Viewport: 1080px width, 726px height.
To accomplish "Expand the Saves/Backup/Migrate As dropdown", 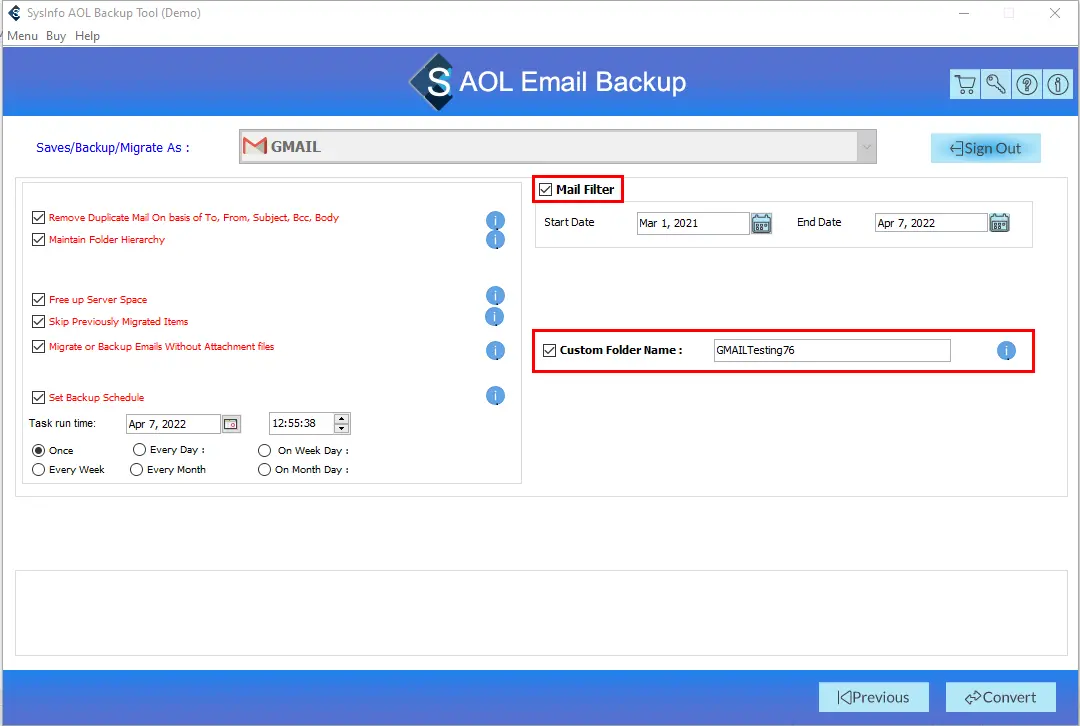I will [x=864, y=147].
